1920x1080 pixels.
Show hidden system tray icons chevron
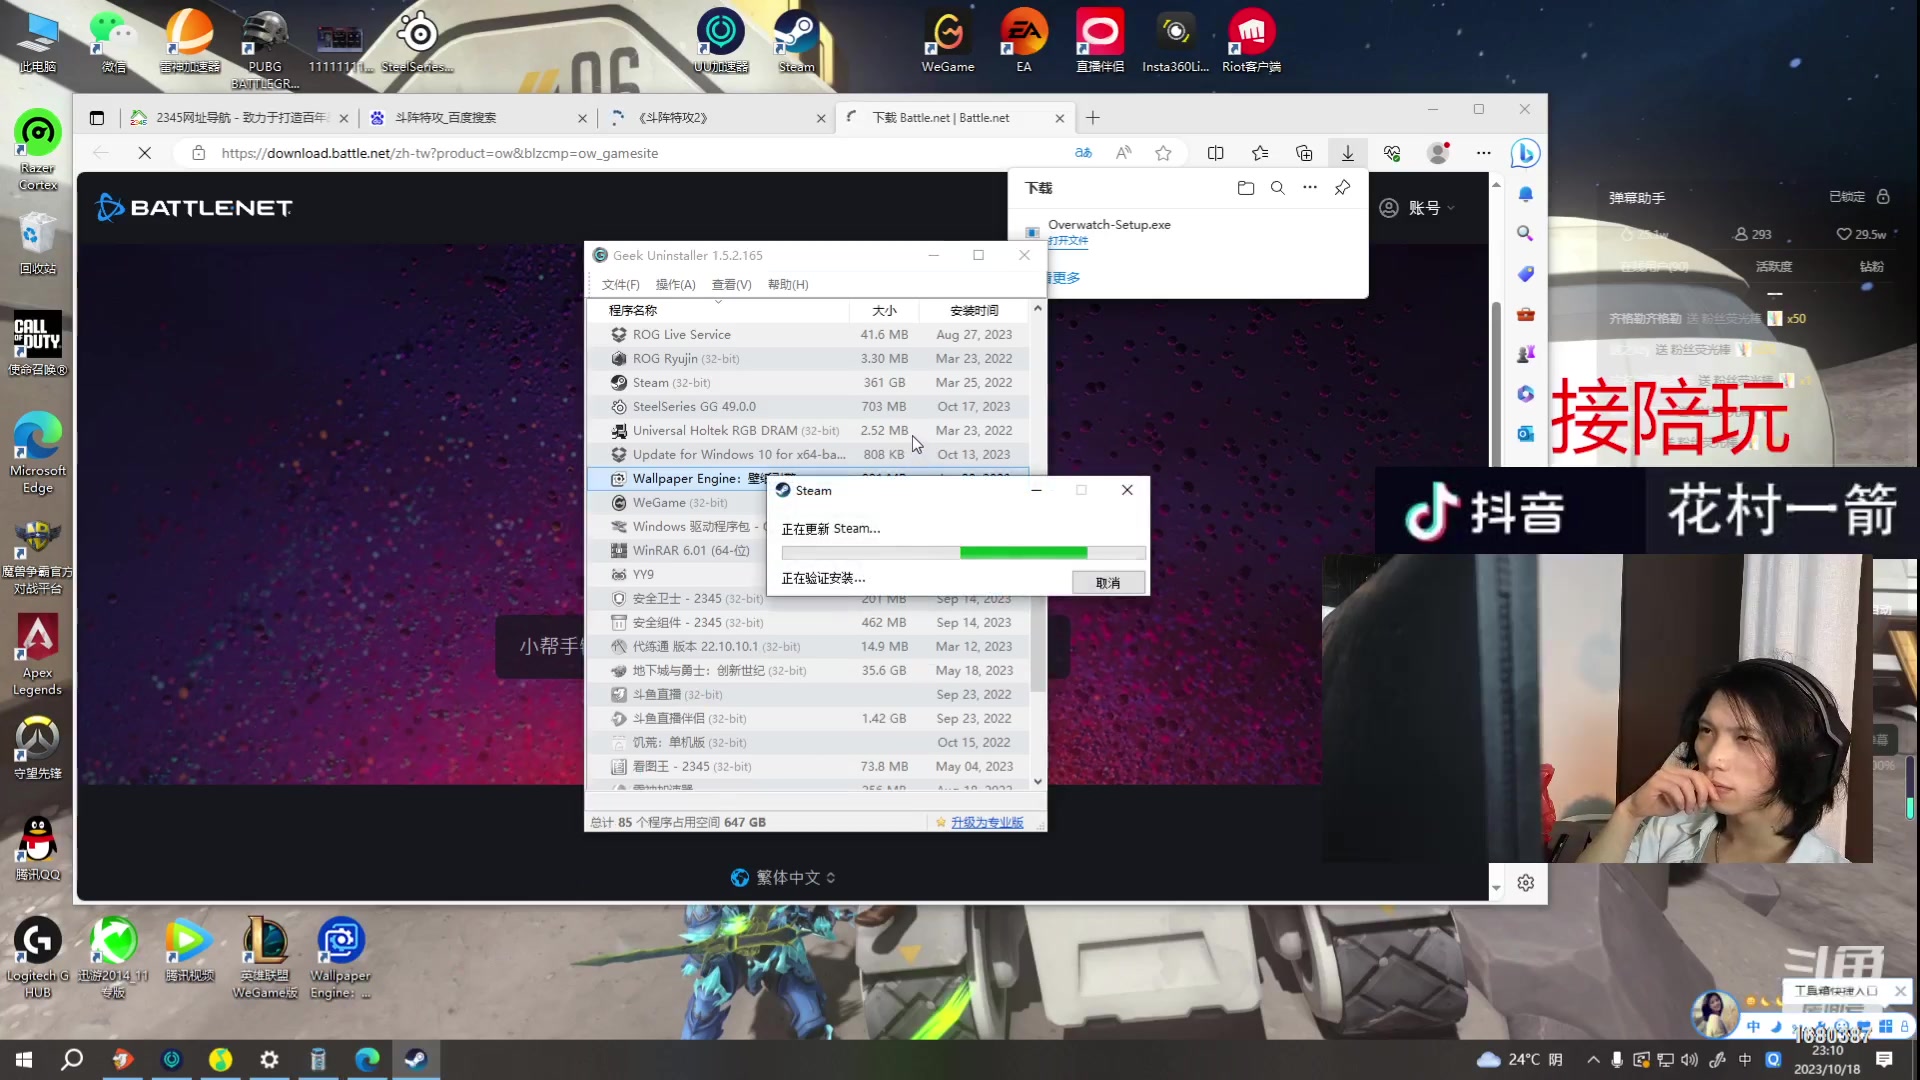1592,1060
